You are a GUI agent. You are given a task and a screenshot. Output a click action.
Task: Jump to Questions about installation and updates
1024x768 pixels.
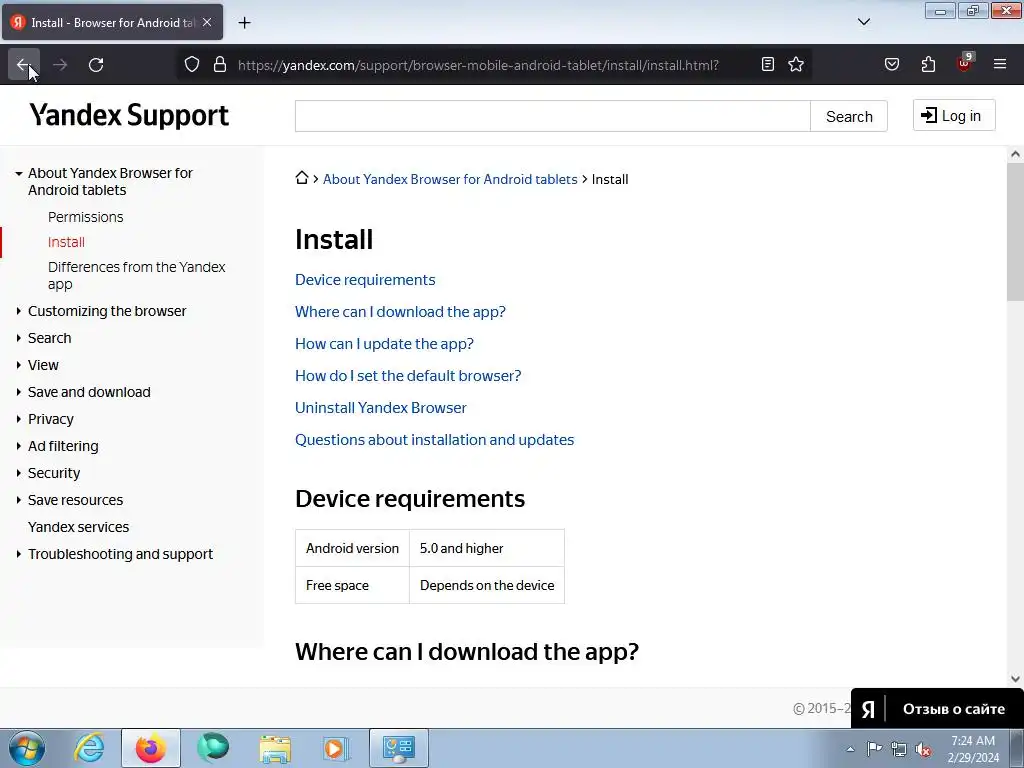[x=434, y=440]
